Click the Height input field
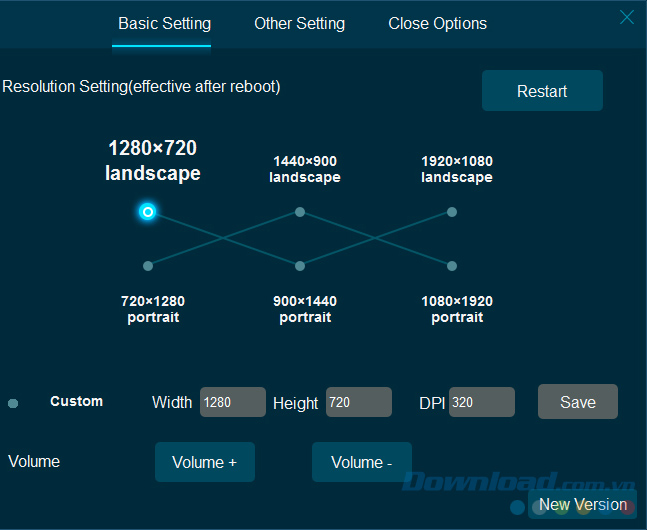This screenshot has width=647, height=530. click(358, 402)
